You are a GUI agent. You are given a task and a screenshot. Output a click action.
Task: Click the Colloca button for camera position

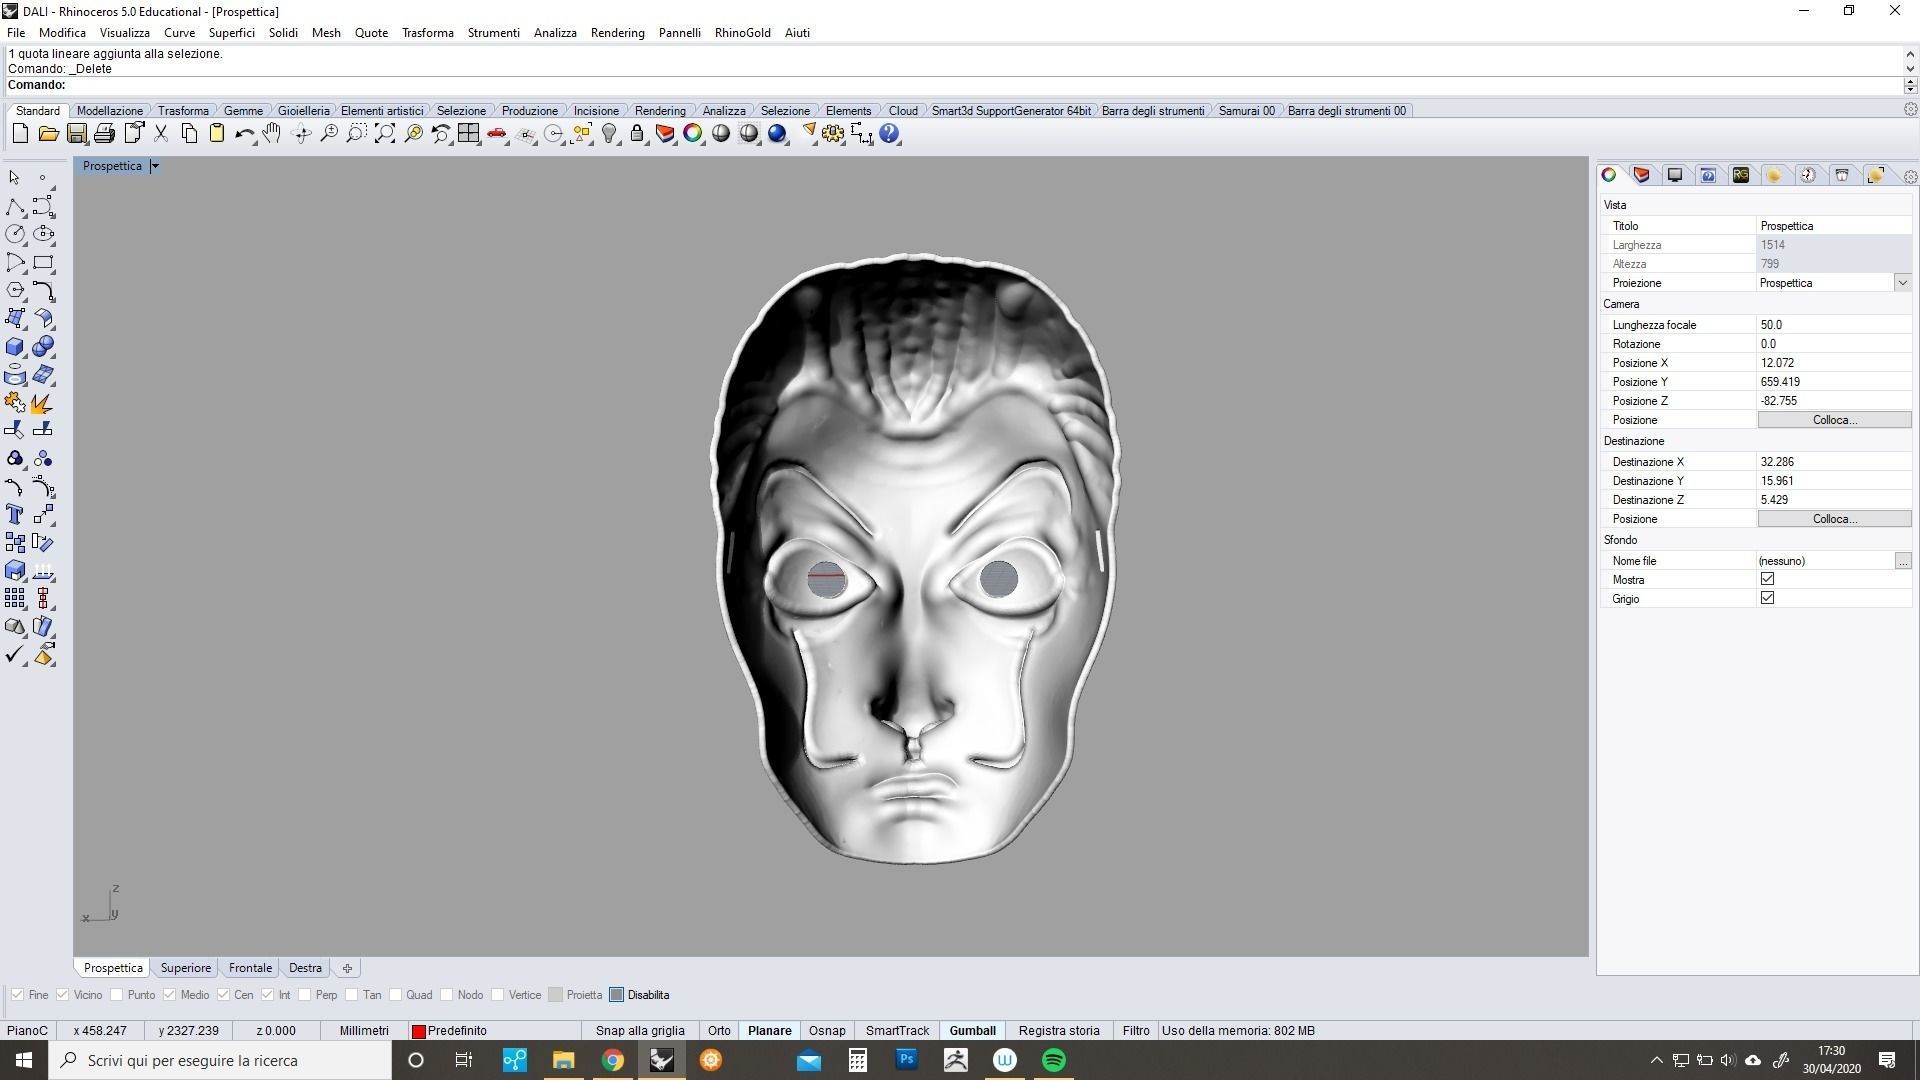[x=1834, y=420]
